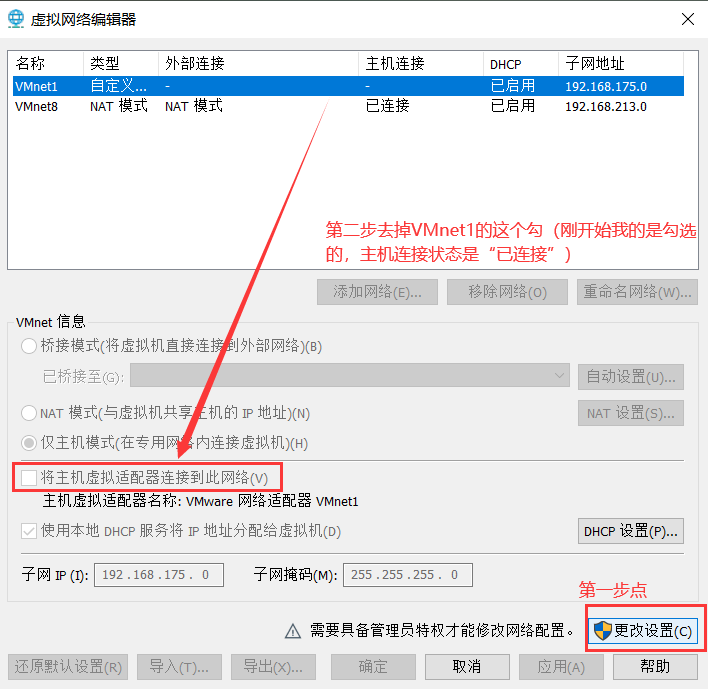Click 已启用 in the VMnet8 row
Screen dimensions: 708x689
click(x=512, y=106)
